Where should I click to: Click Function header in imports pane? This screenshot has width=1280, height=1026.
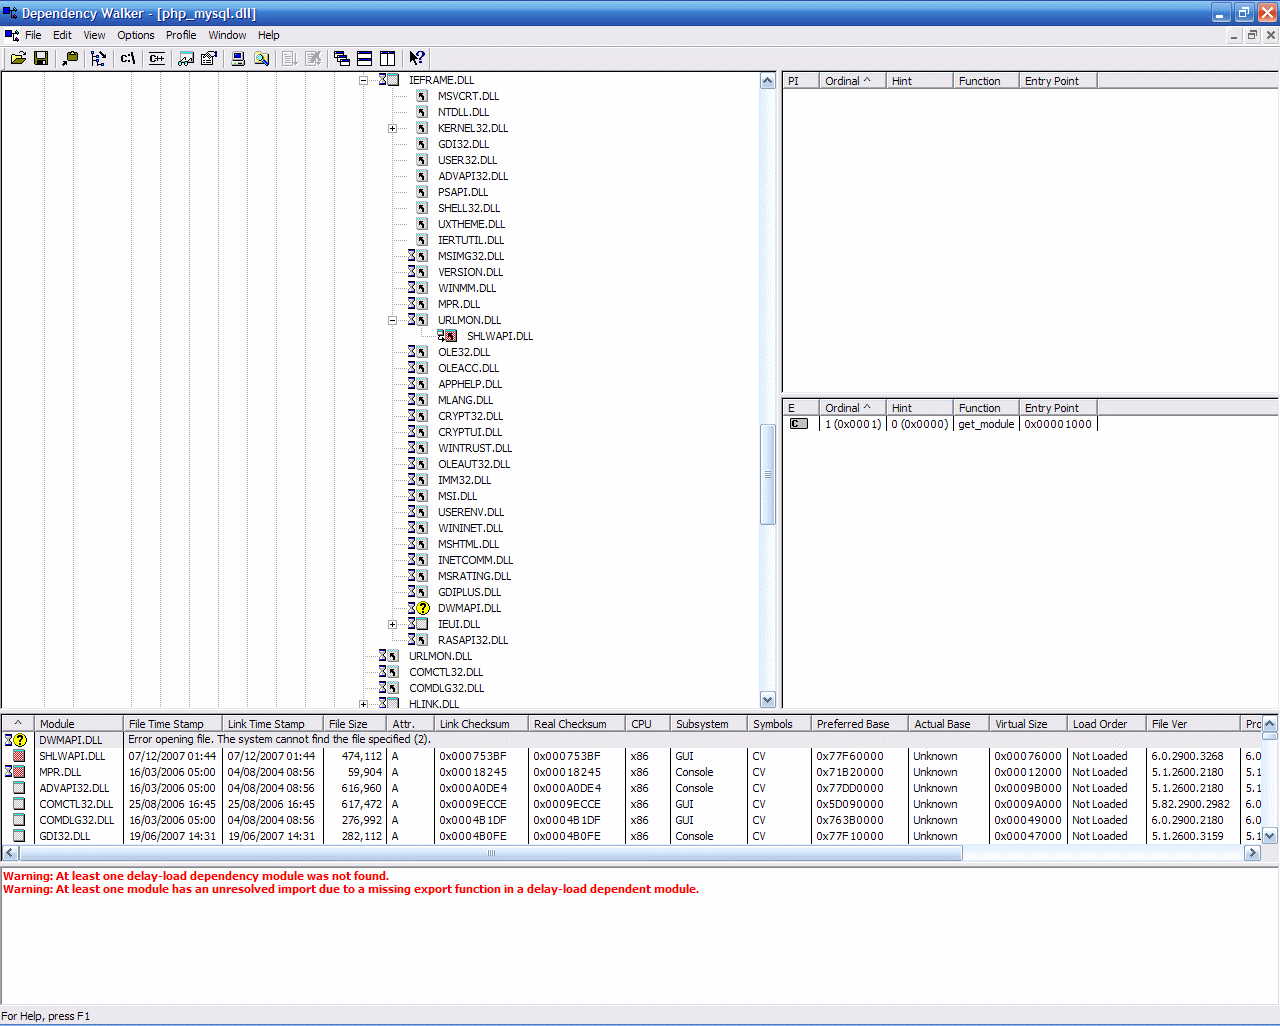click(985, 81)
